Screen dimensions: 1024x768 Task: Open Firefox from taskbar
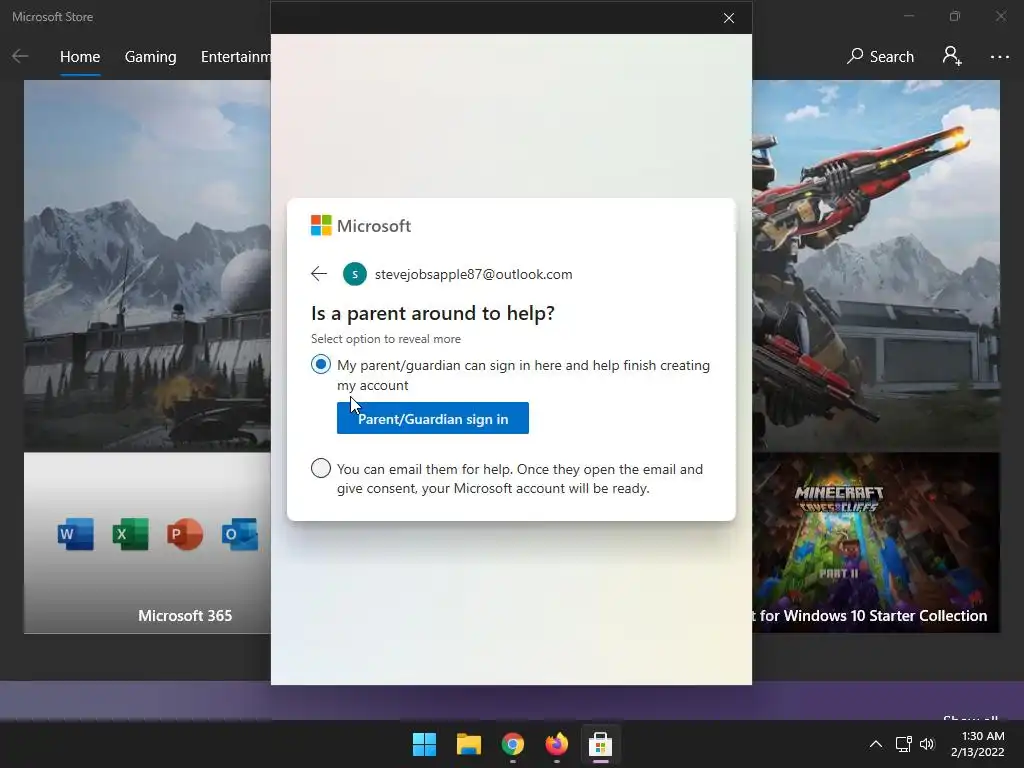tap(556, 744)
